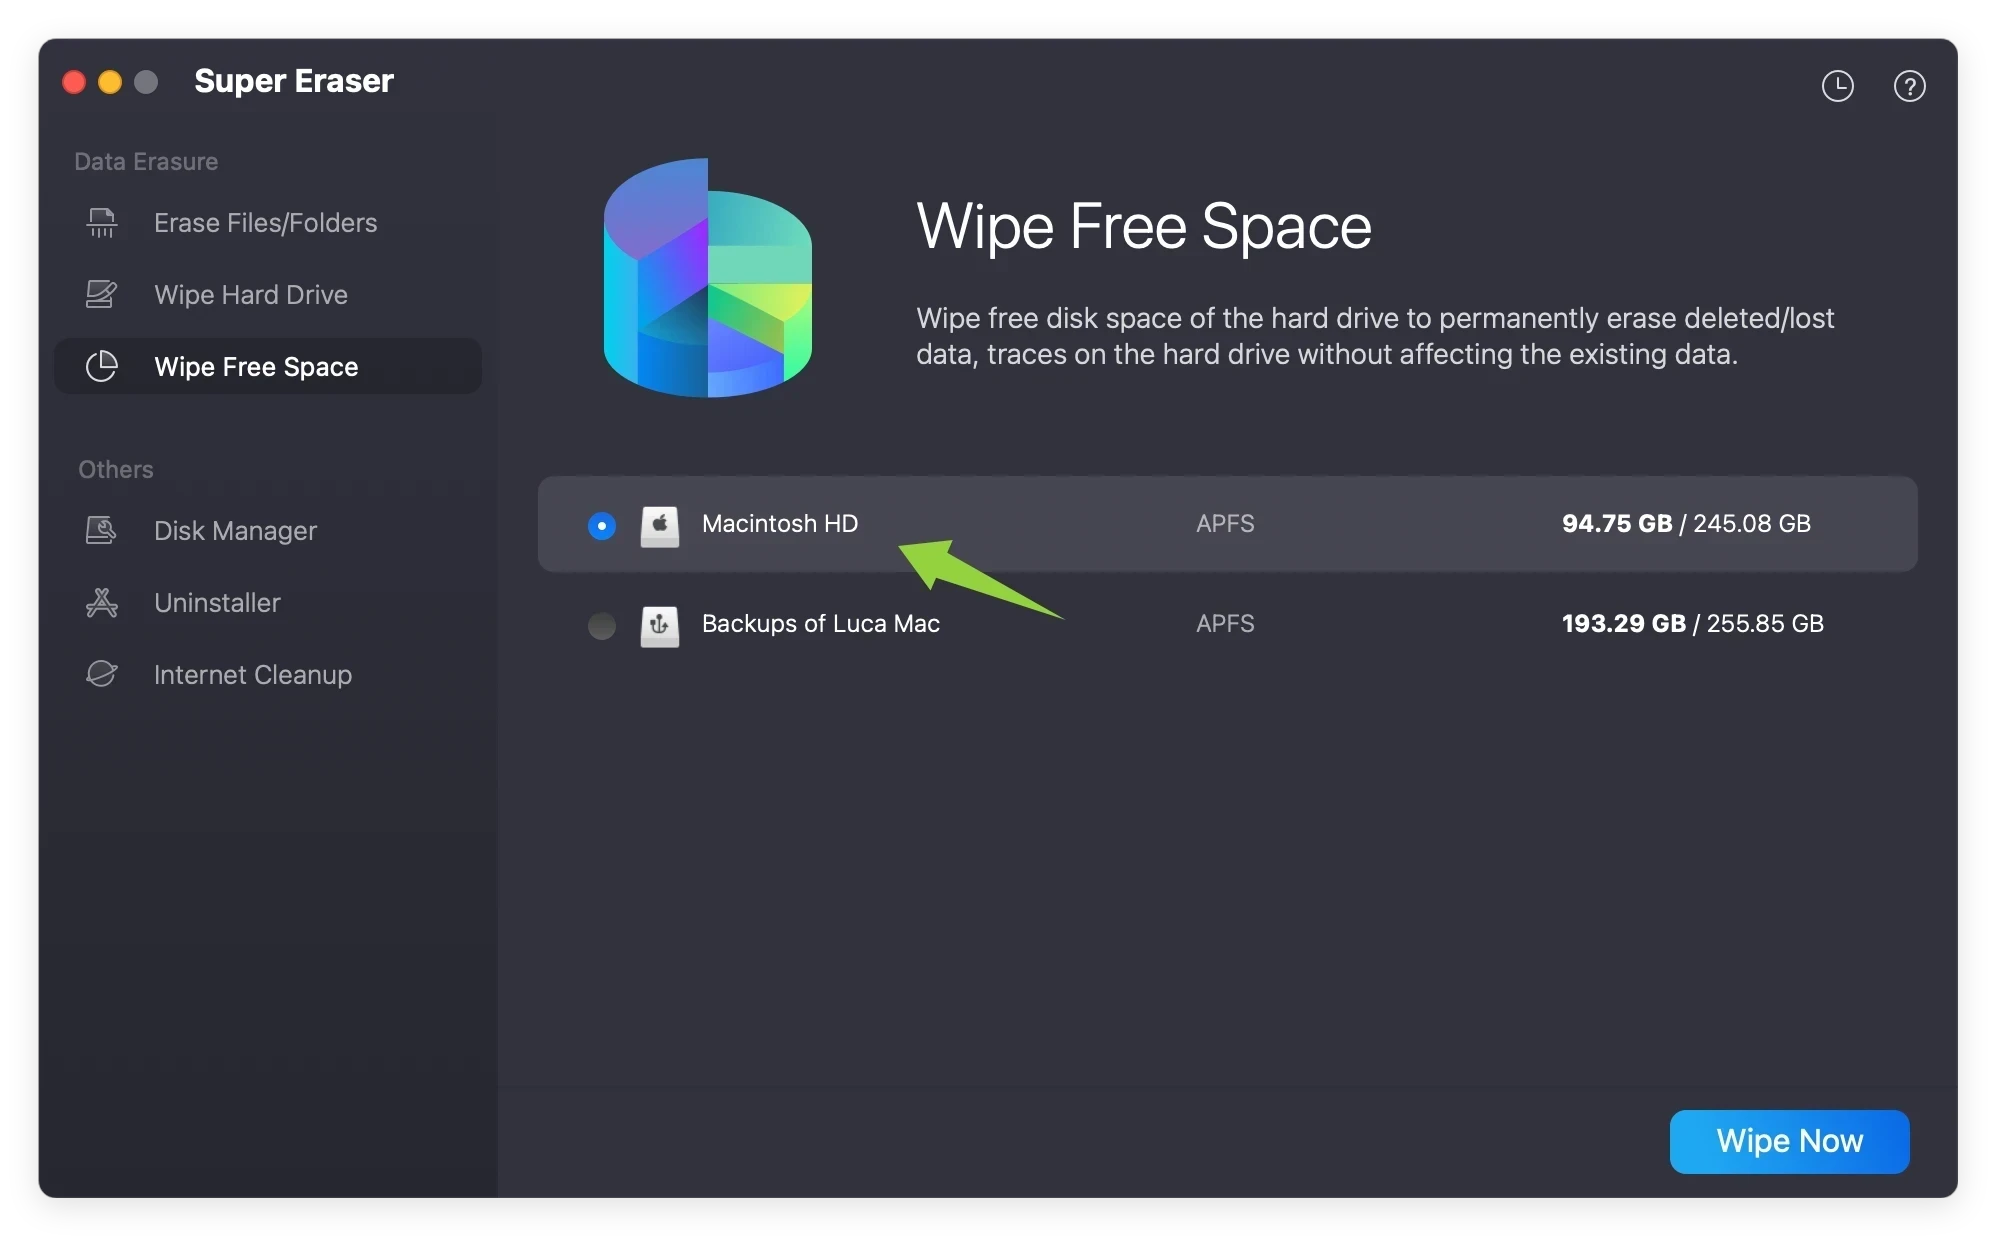Click the Backups of Luca Mac volume name
This screenshot has width=1996, height=1236.
point(821,623)
